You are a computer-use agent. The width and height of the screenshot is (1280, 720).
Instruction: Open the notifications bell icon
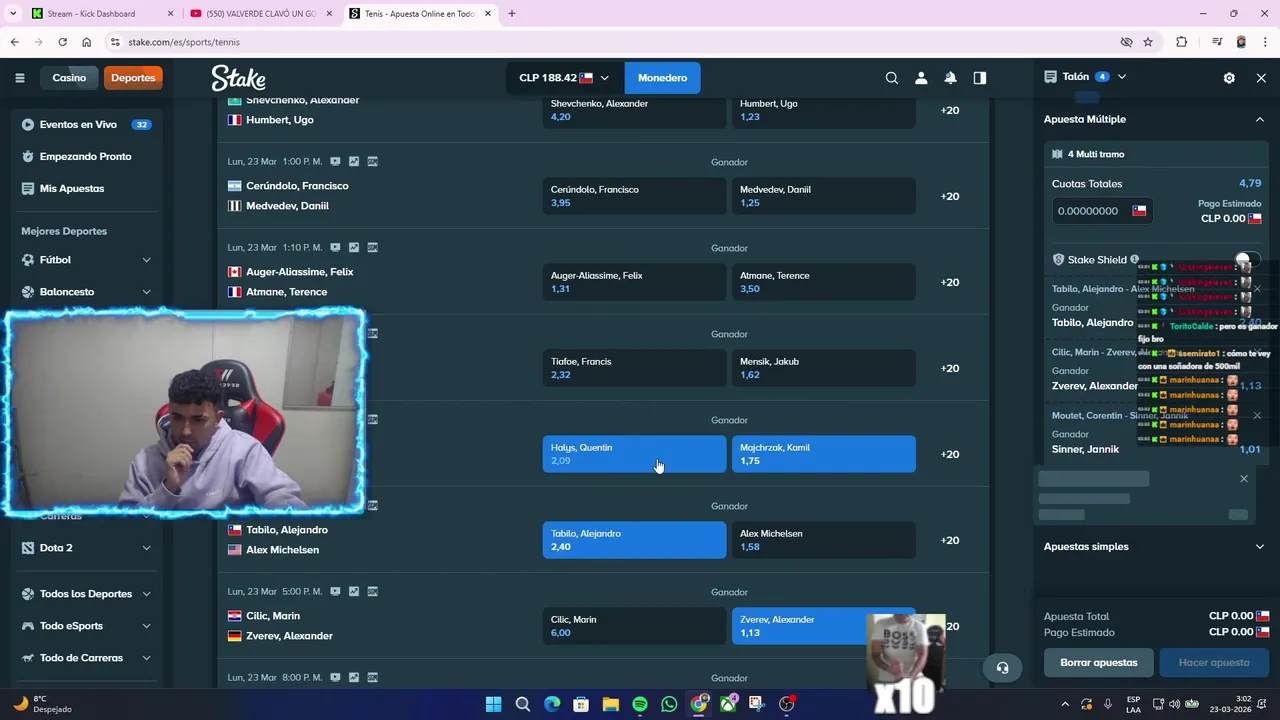[x=951, y=78]
